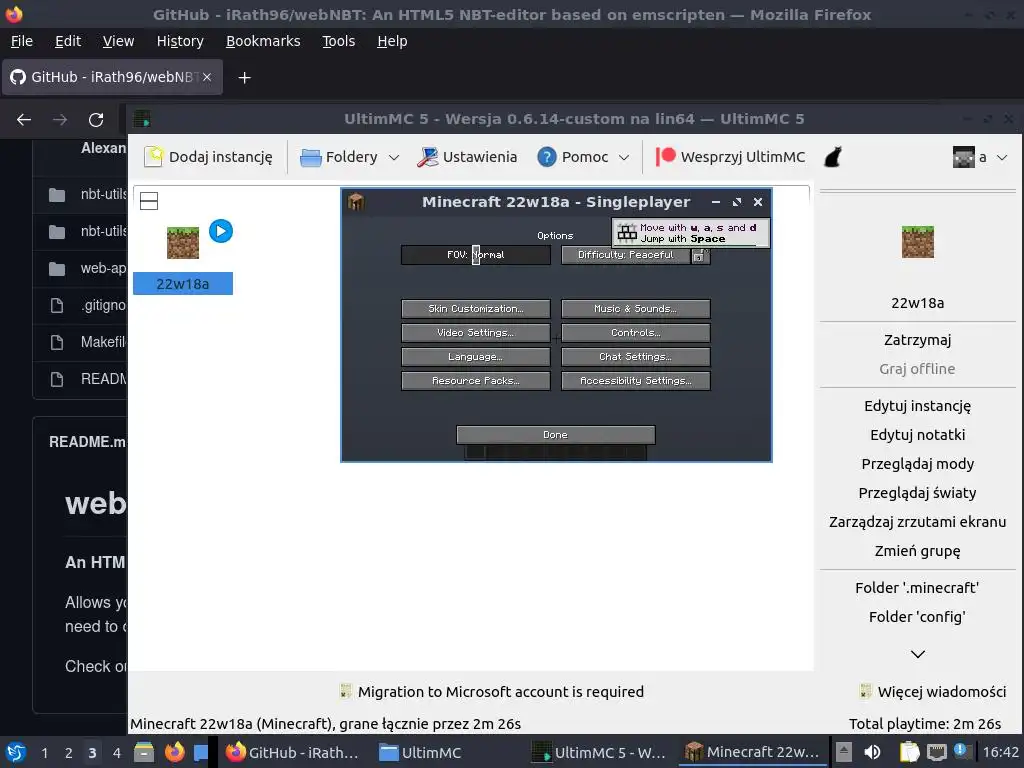This screenshot has width=1024, height=768.
Task: Collapse the instance group toggle box
Action: 149,201
